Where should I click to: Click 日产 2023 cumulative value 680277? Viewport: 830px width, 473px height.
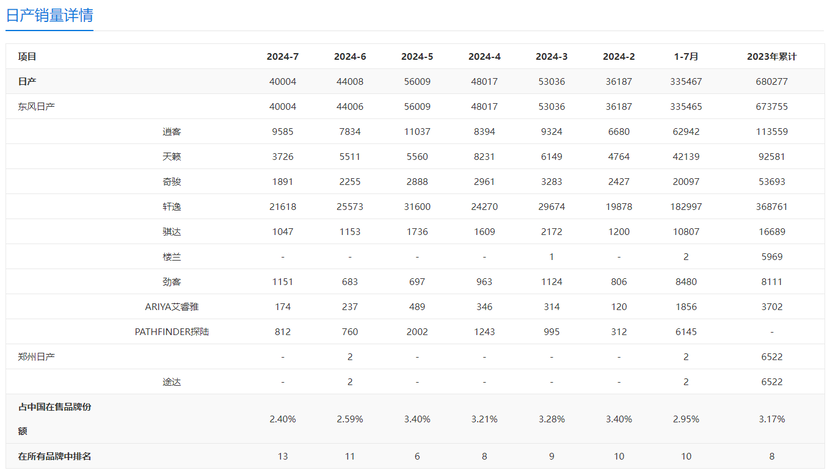tap(772, 81)
